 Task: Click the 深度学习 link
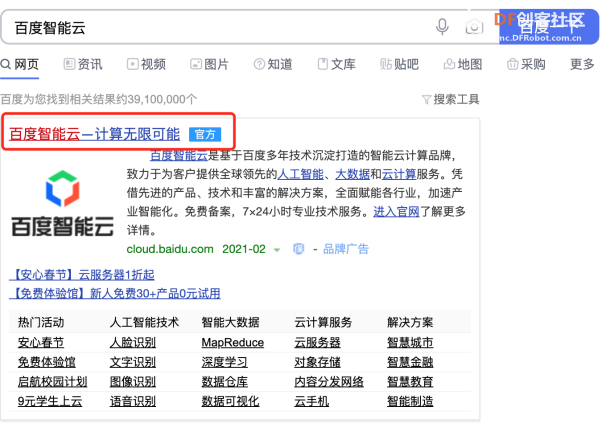click(x=225, y=362)
